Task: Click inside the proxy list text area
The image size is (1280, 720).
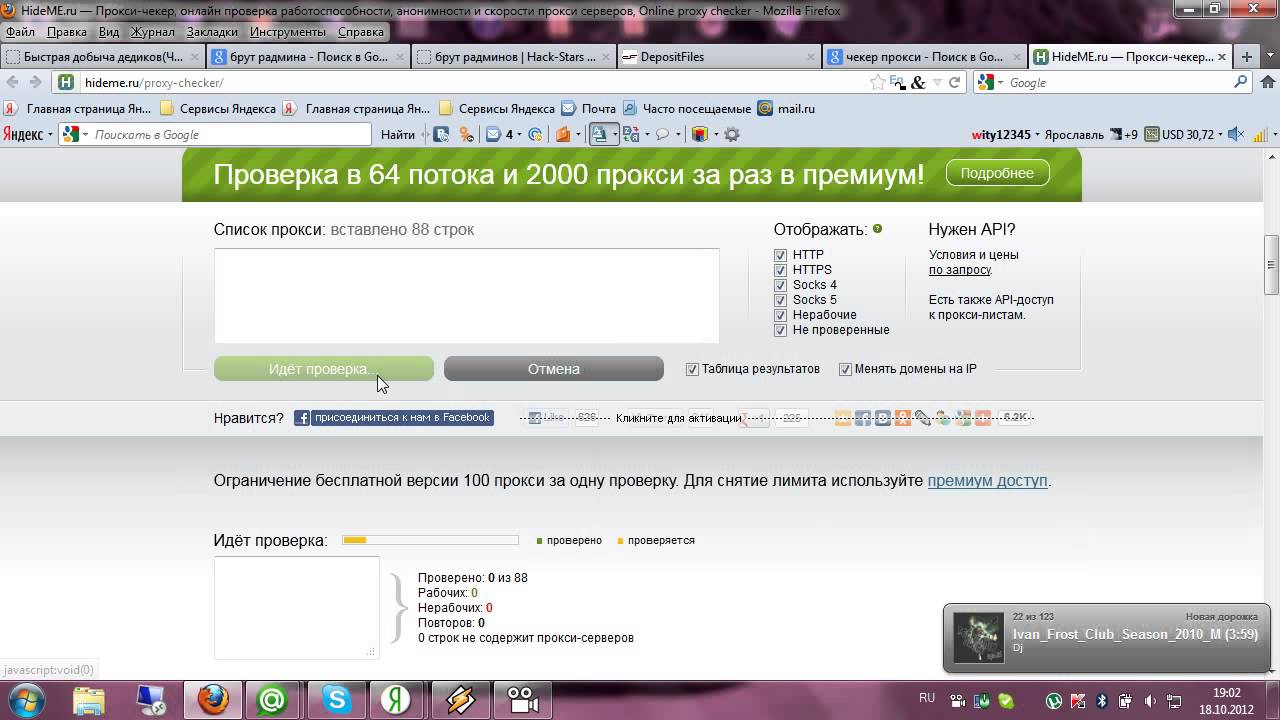Action: coord(466,296)
